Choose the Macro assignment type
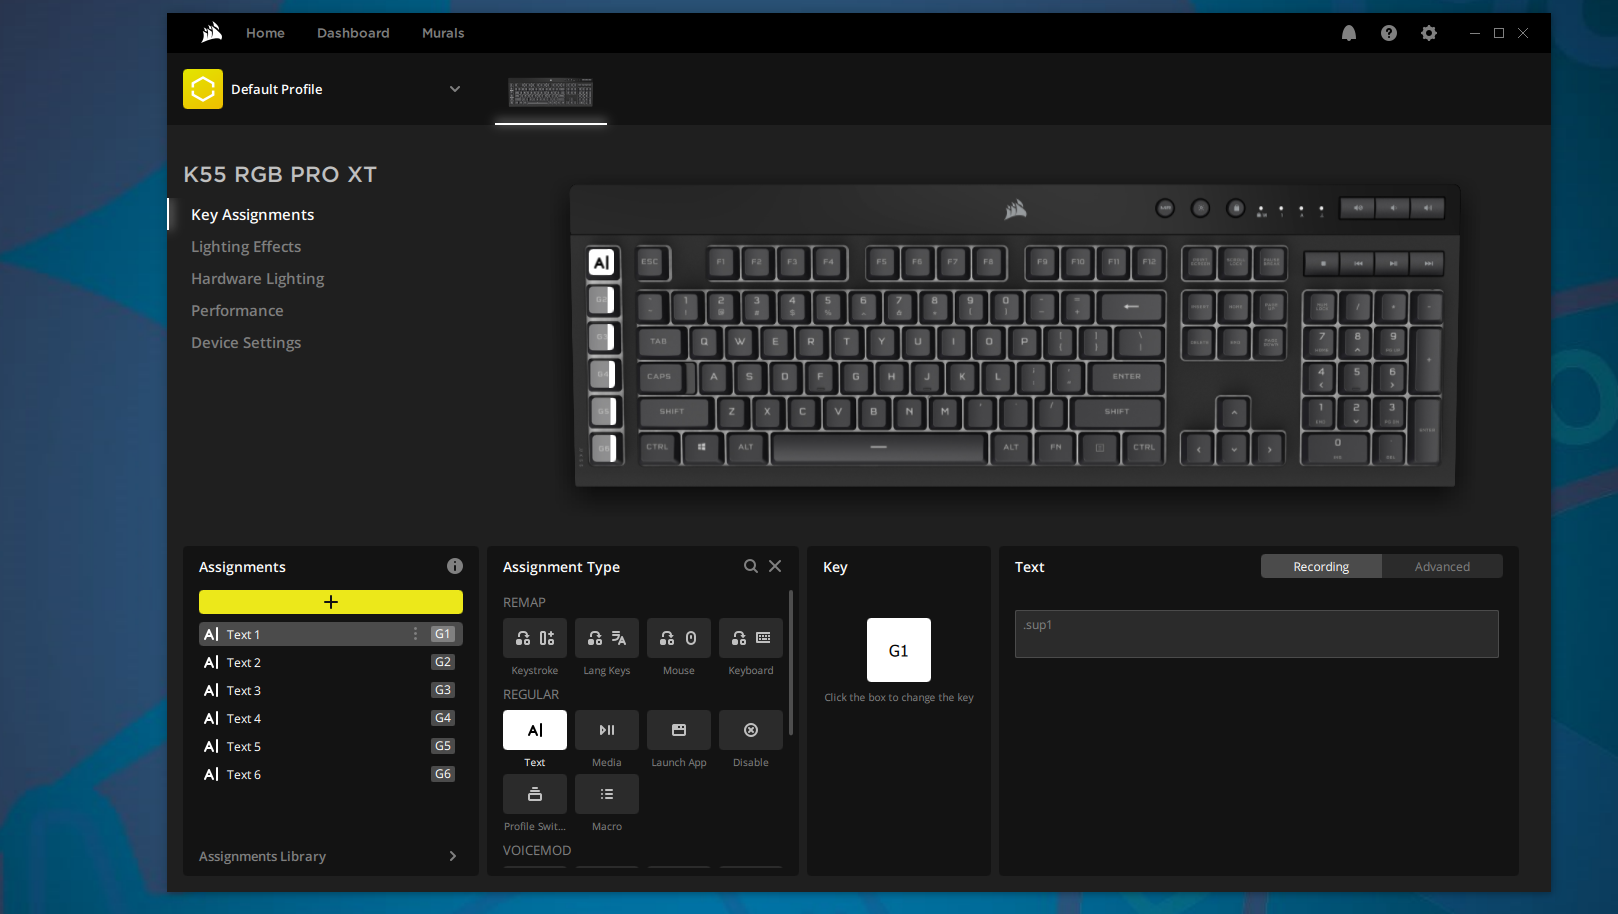This screenshot has width=1618, height=914. point(607,794)
